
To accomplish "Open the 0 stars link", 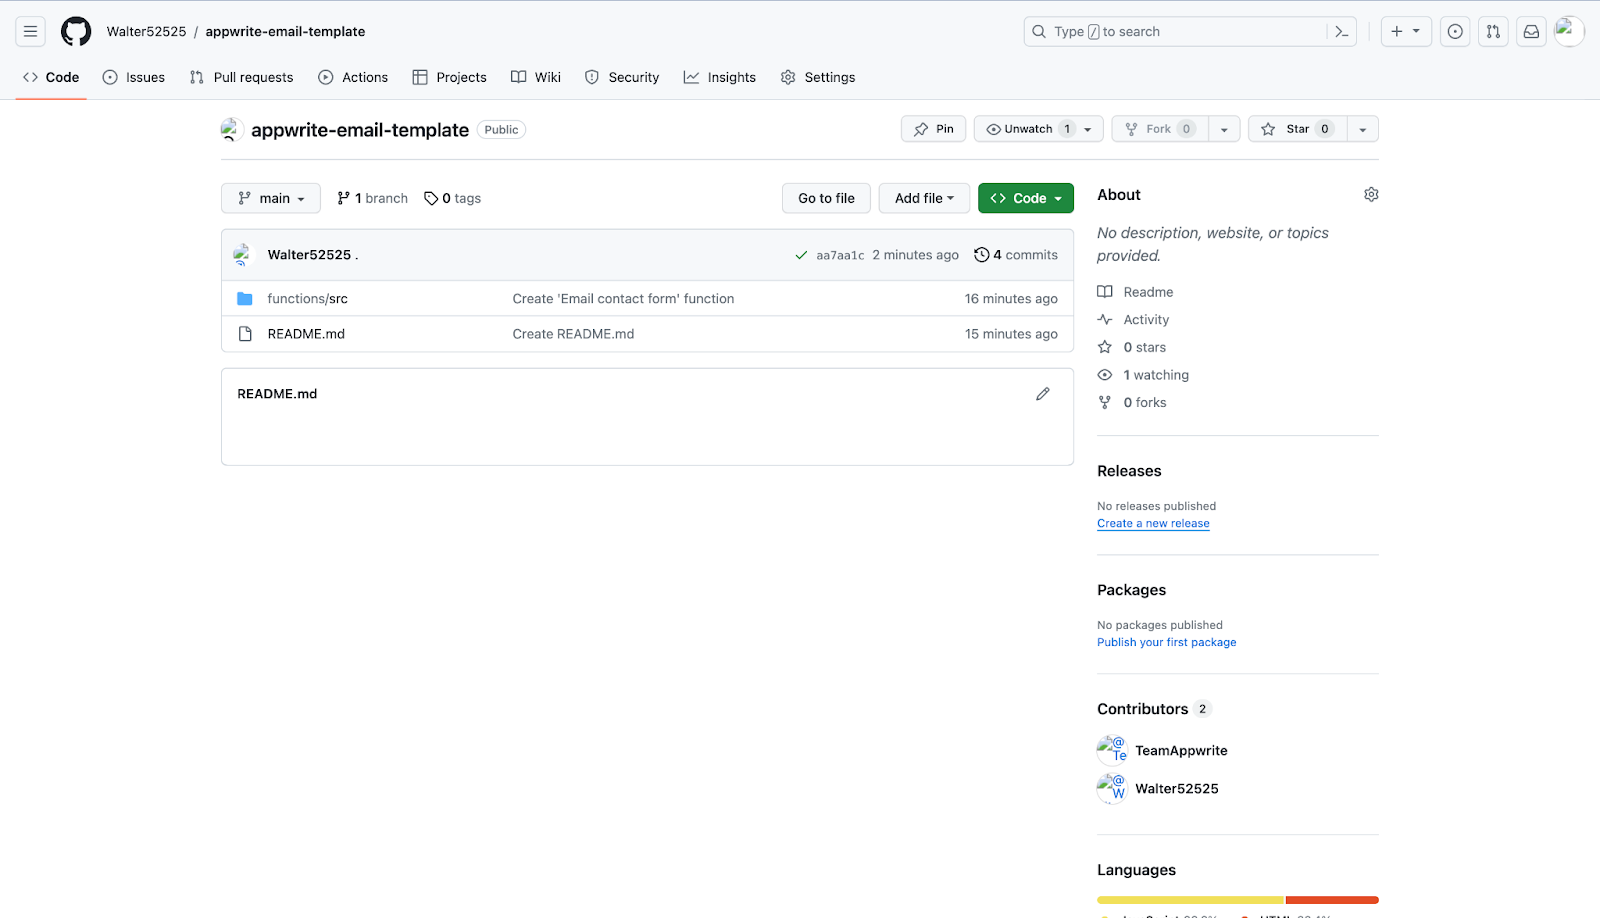I will (1132, 347).
